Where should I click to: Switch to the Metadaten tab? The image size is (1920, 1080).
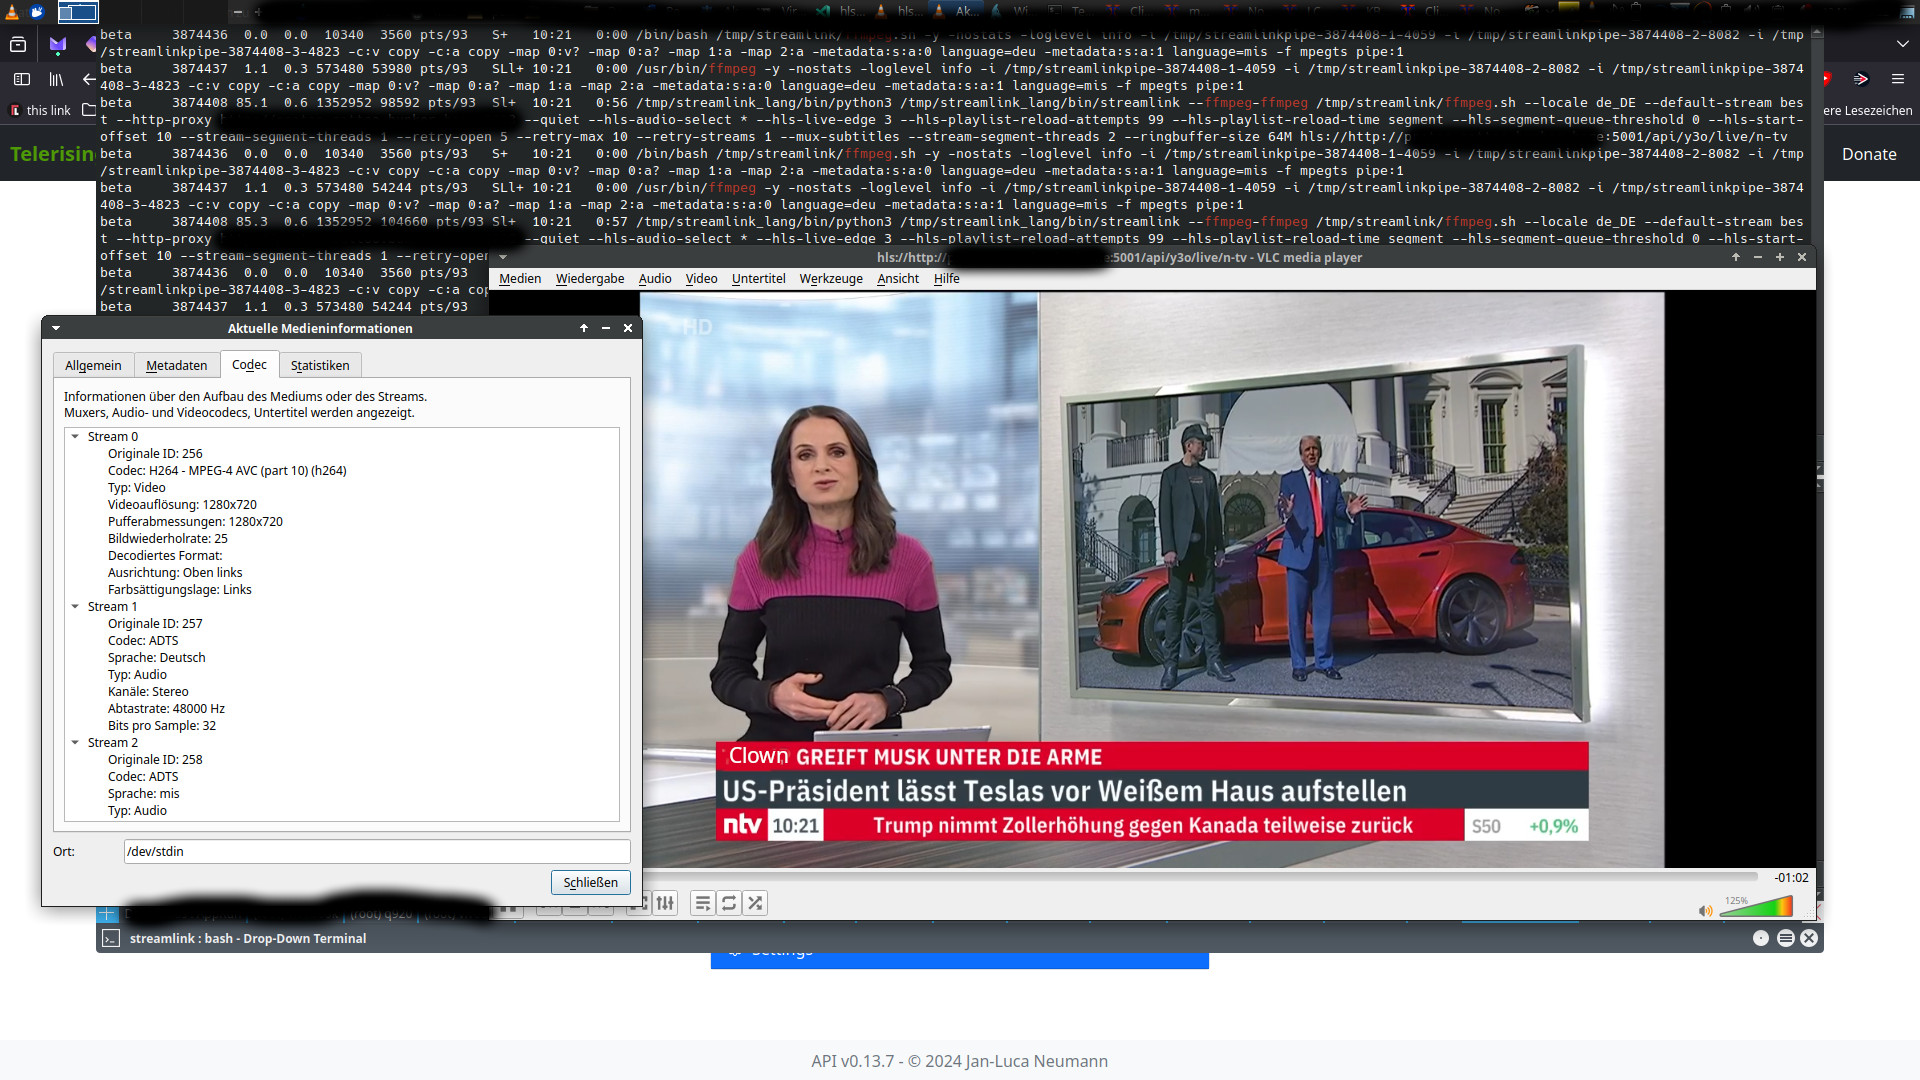[x=177, y=366]
